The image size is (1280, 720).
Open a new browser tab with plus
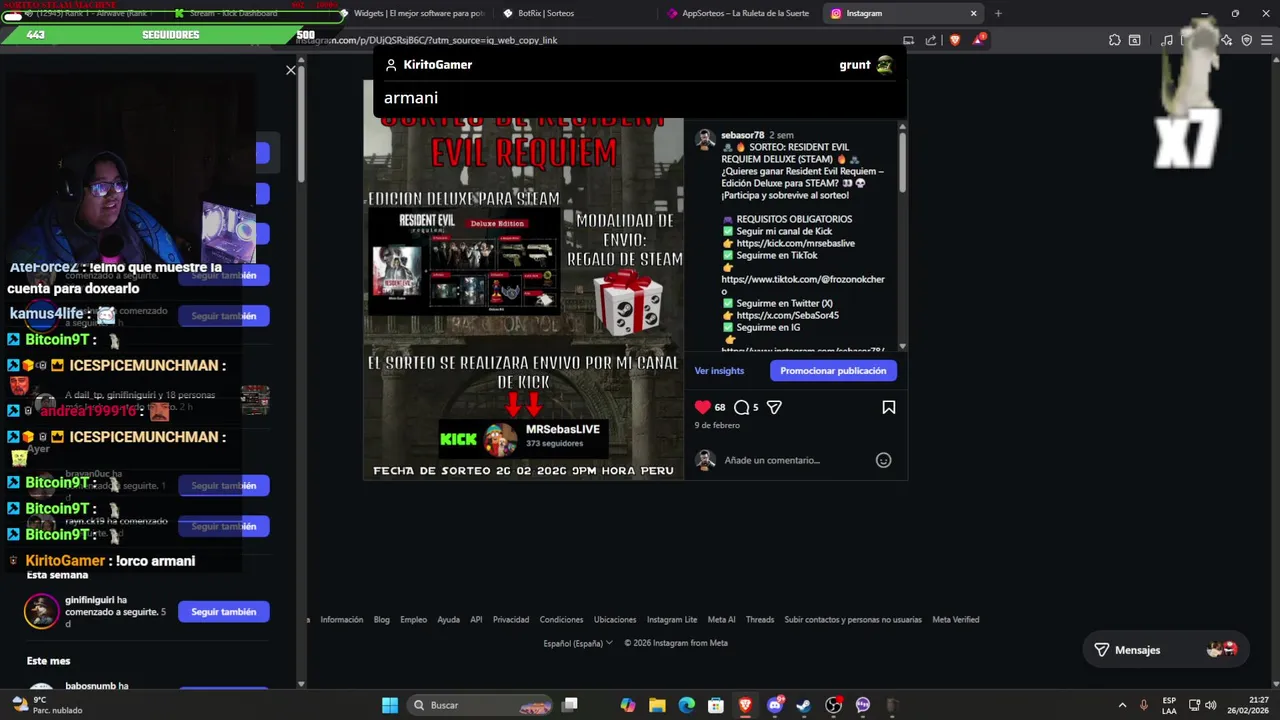coord(998,13)
